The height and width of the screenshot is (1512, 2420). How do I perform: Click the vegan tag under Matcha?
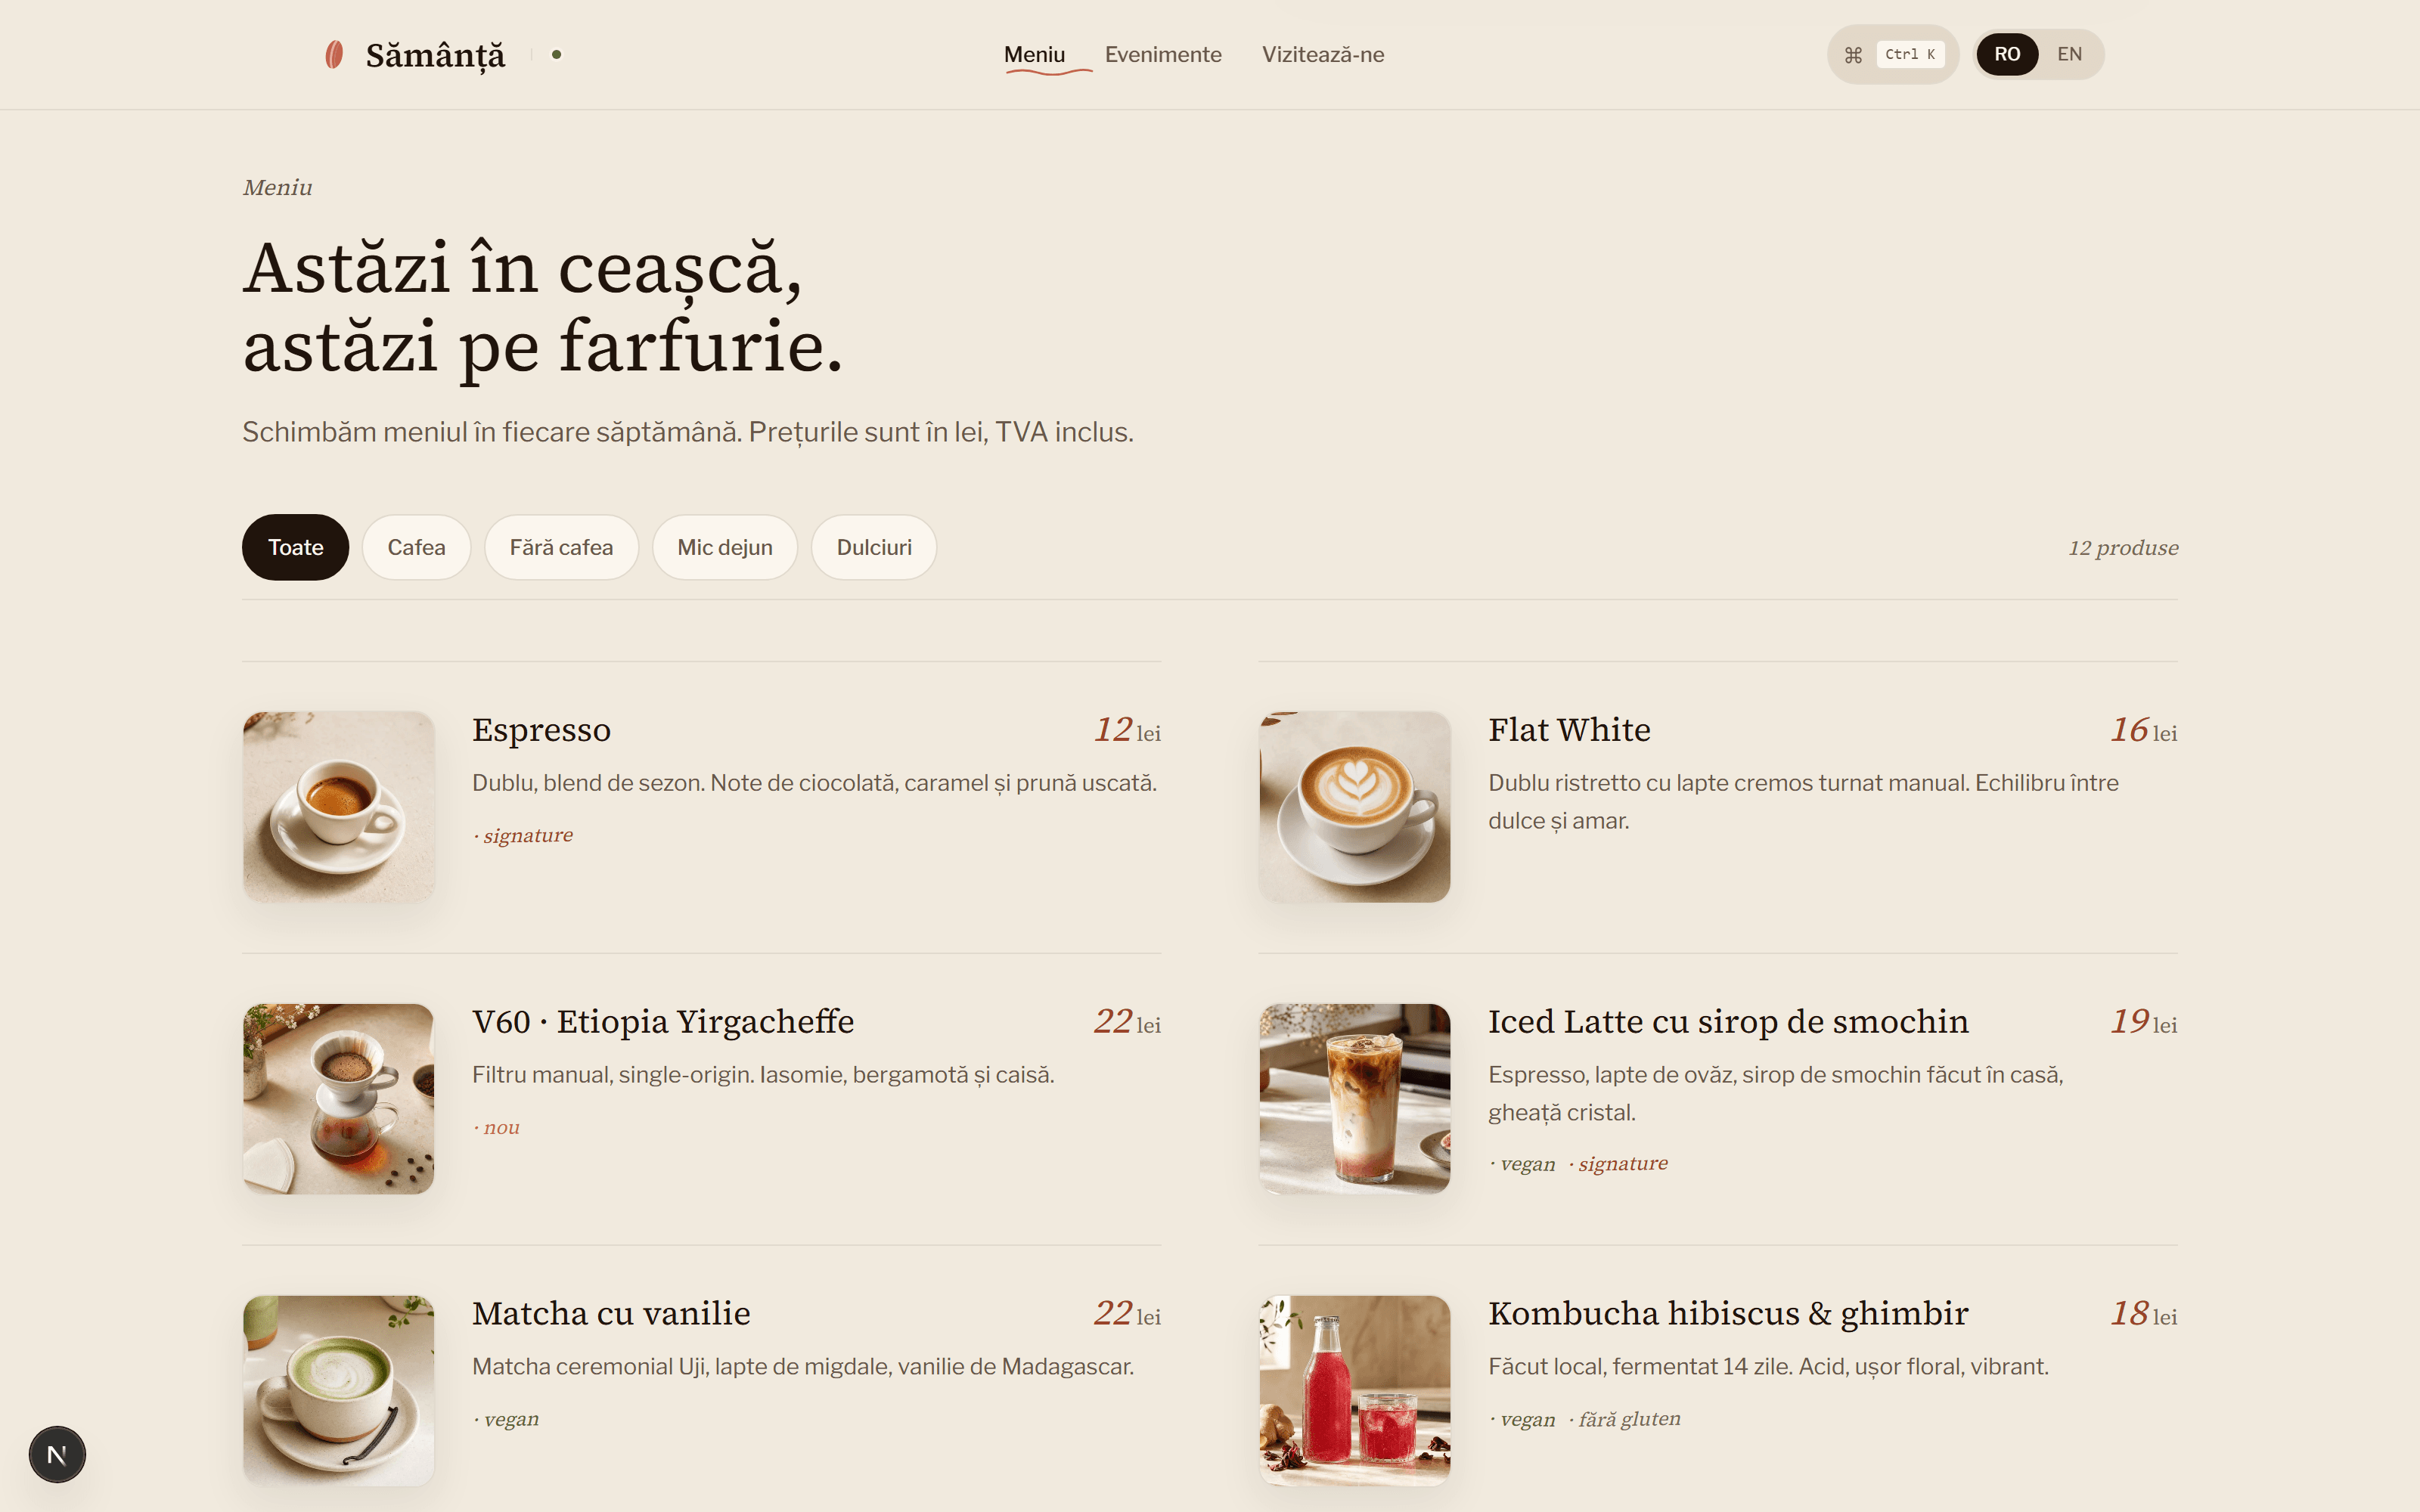(506, 1420)
